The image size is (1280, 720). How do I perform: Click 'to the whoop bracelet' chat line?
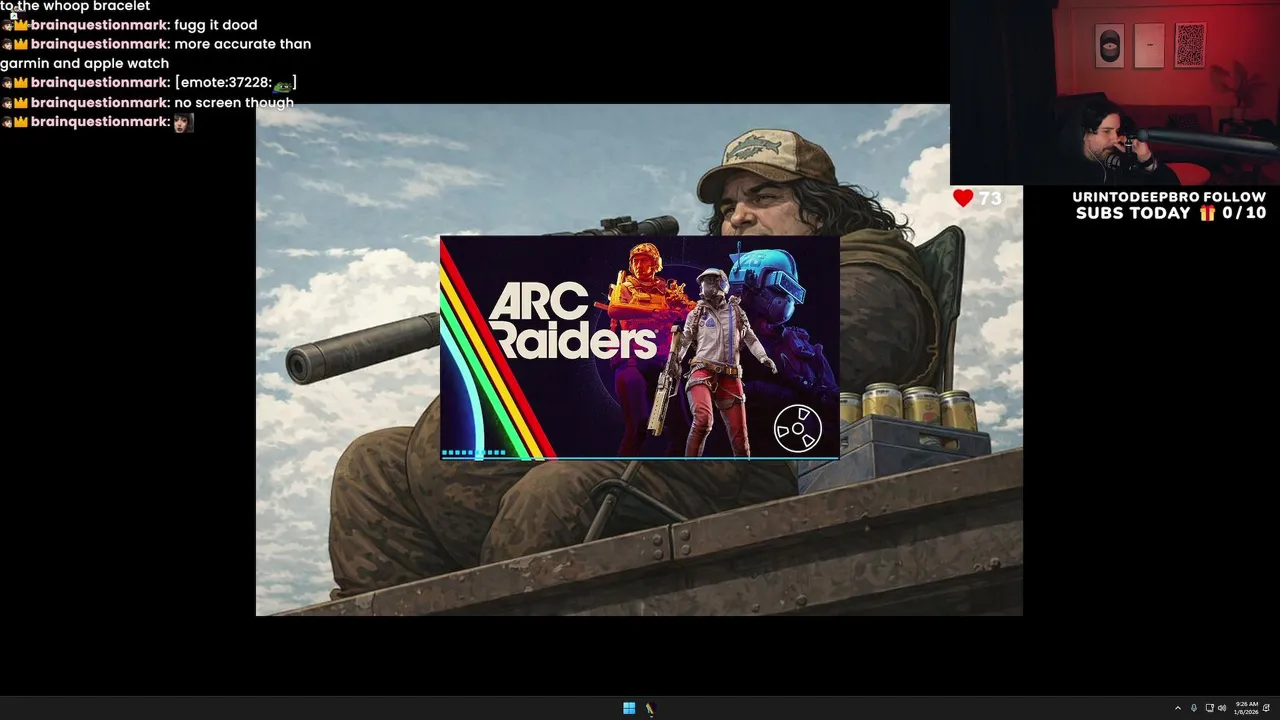tap(75, 6)
